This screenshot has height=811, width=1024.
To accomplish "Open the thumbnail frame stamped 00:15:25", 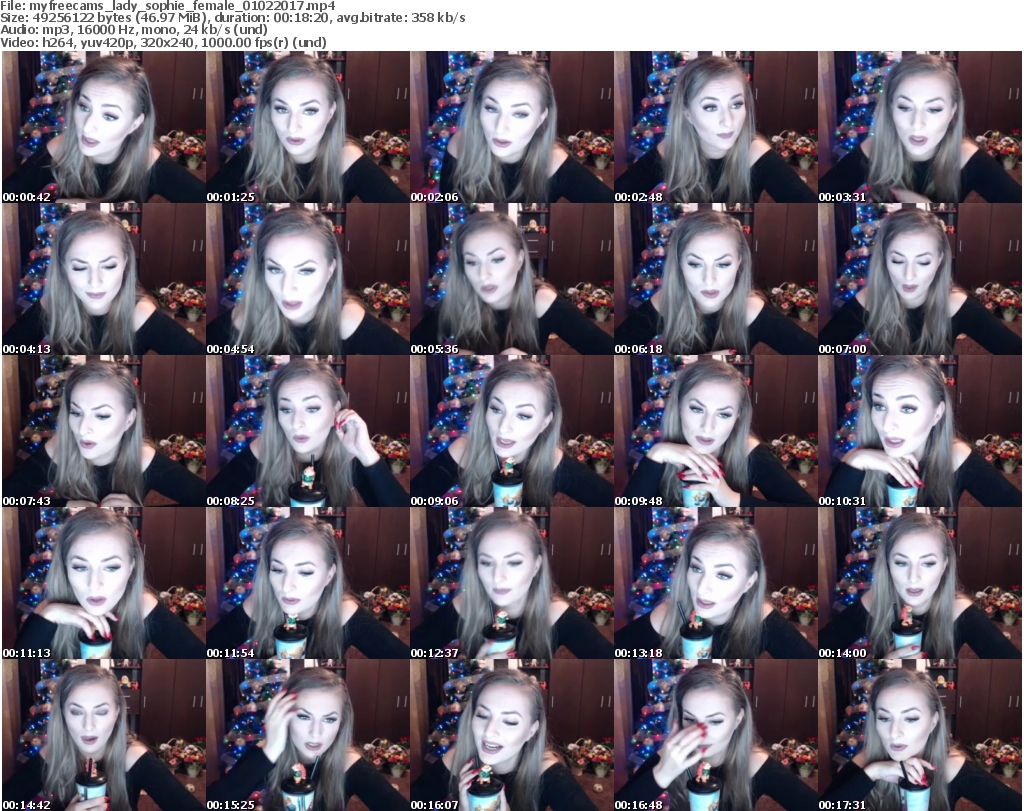I will coord(308,735).
